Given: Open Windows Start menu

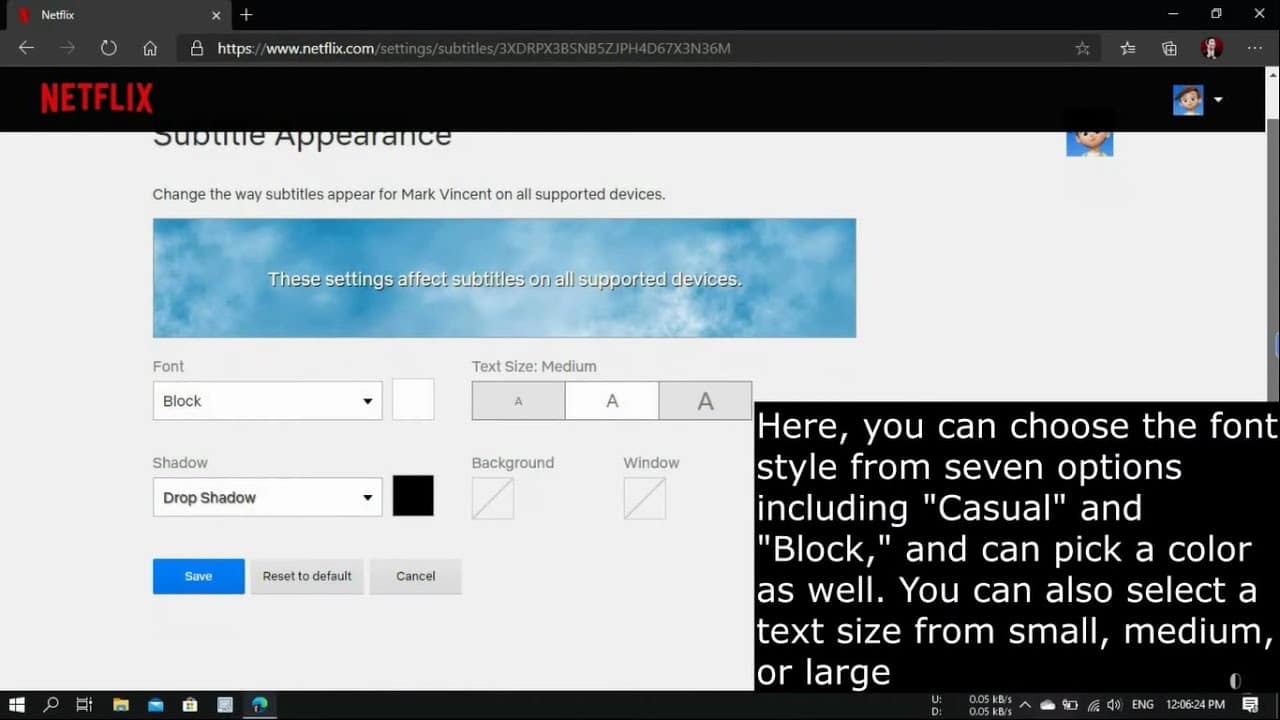Looking at the screenshot, I should [17, 705].
